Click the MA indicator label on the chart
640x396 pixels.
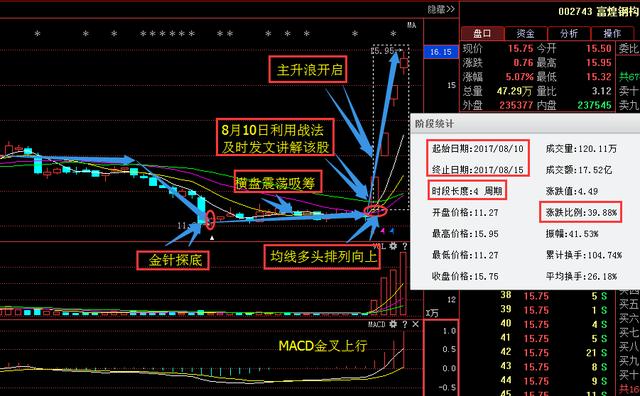pyautogui.click(x=411, y=25)
